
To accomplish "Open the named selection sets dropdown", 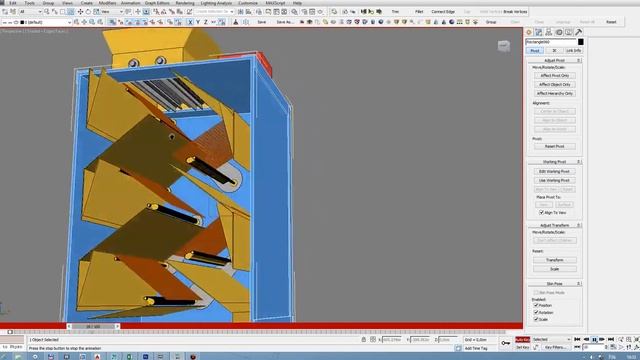I will point(215,12).
